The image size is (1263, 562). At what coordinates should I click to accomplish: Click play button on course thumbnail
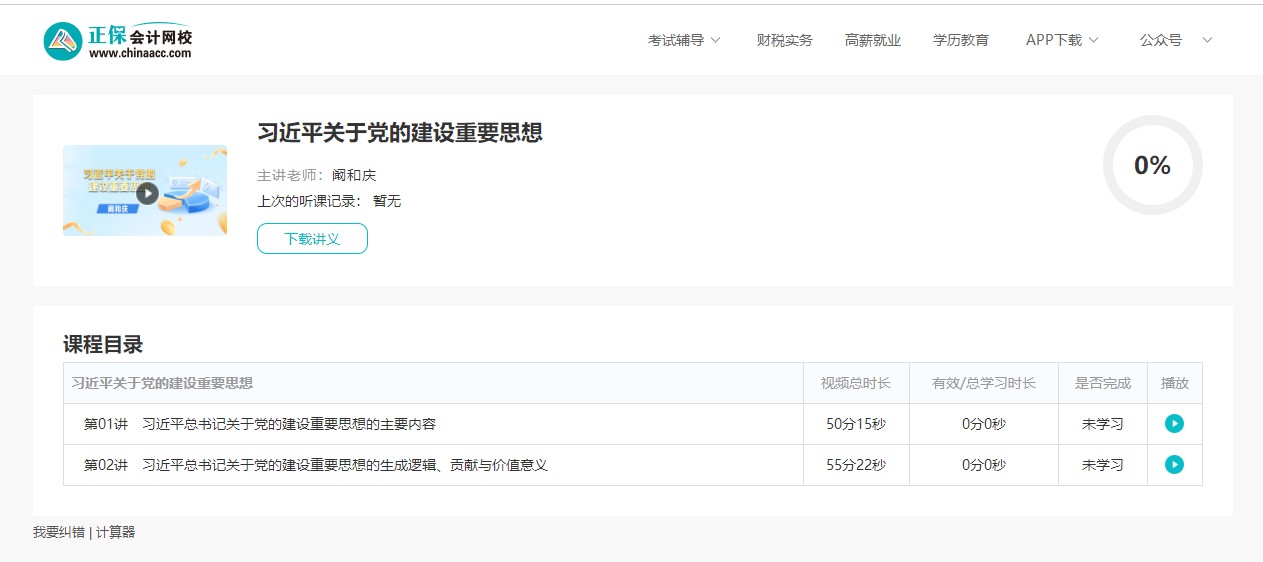pyautogui.click(x=147, y=193)
